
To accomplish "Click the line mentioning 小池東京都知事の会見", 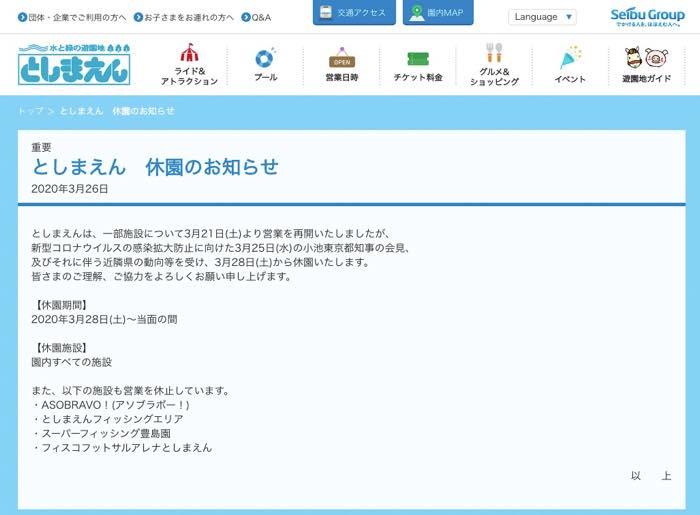I will [221, 248].
